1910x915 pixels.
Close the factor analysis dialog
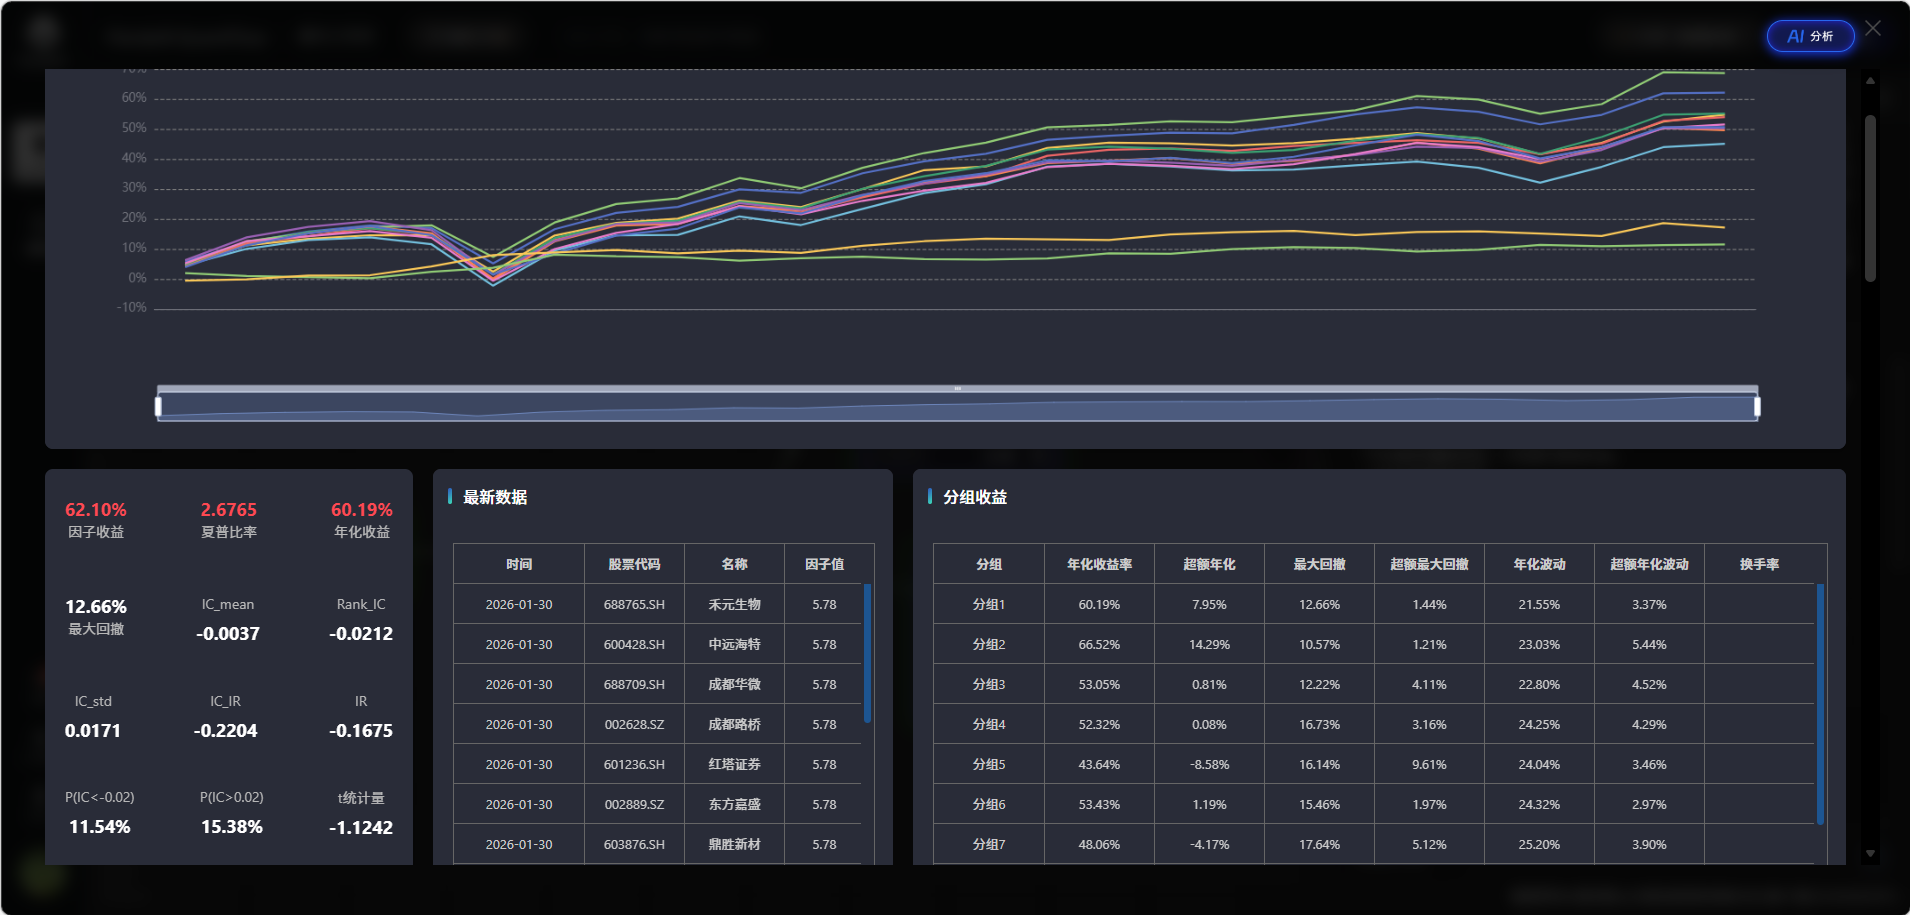click(x=1873, y=29)
